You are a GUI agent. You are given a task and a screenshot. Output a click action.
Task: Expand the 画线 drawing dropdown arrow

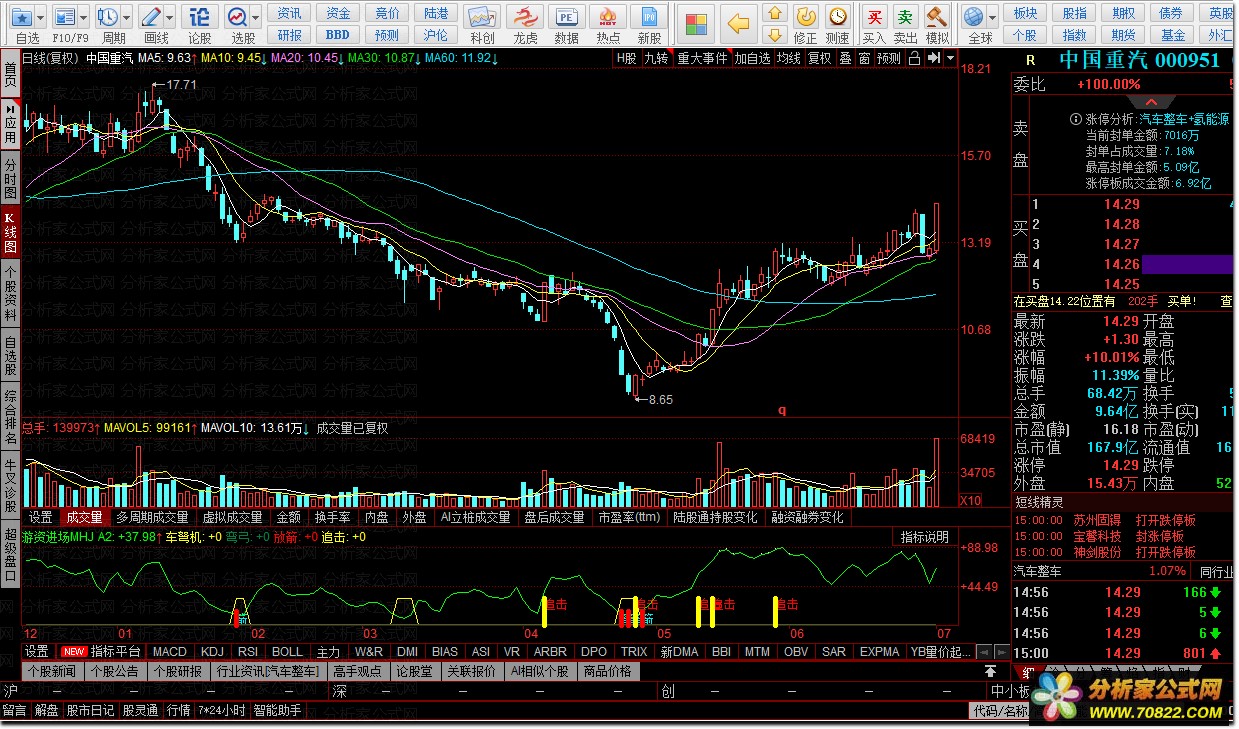point(170,16)
